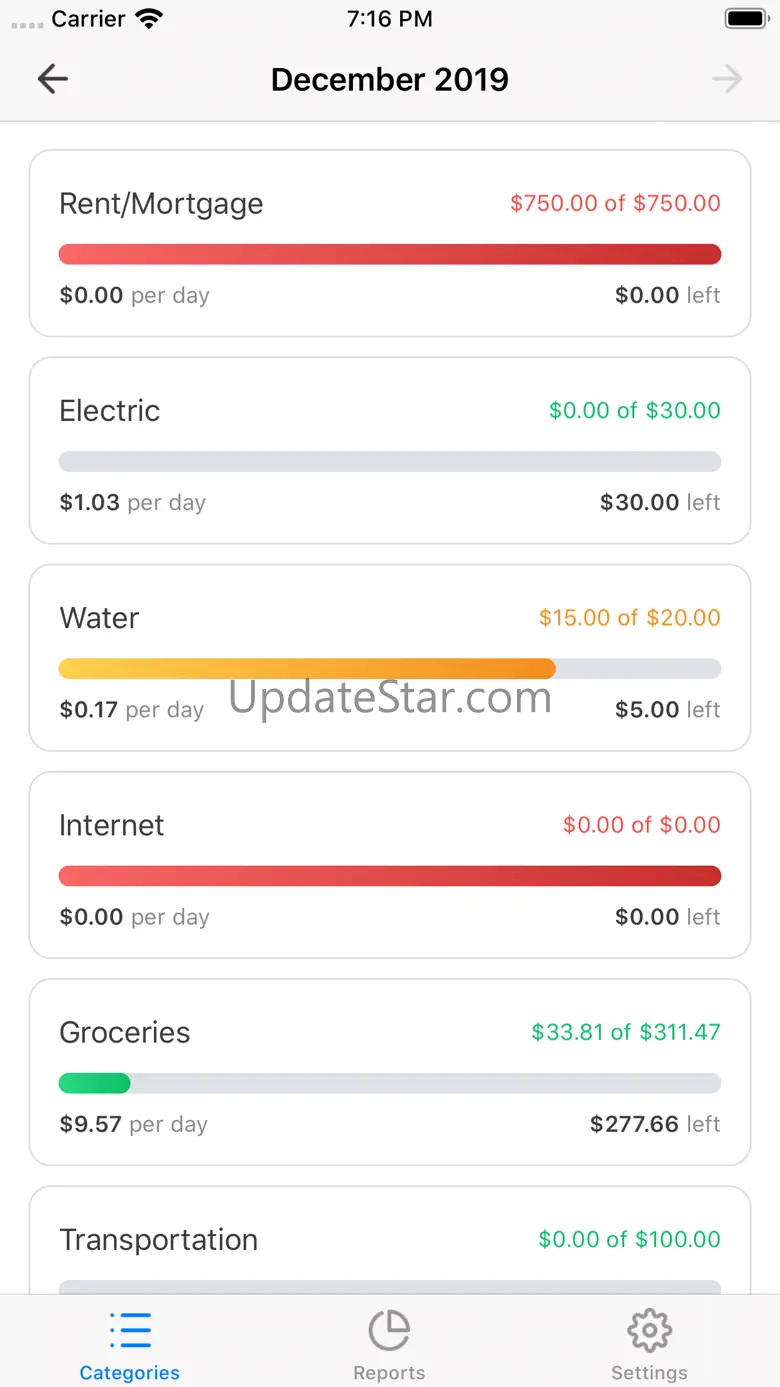Tap the next month arrow
The width and height of the screenshot is (780, 1387).
pyautogui.click(x=727, y=79)
